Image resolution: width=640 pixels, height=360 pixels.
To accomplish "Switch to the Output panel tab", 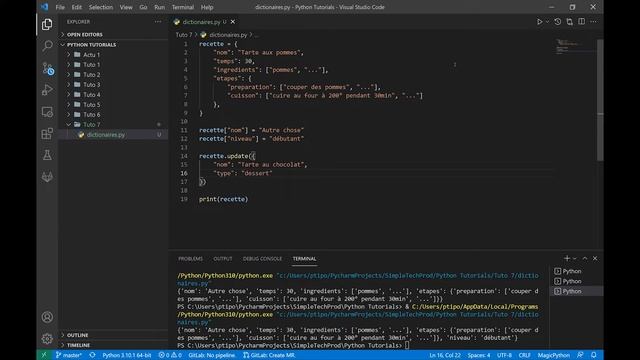I will point(222,259).
